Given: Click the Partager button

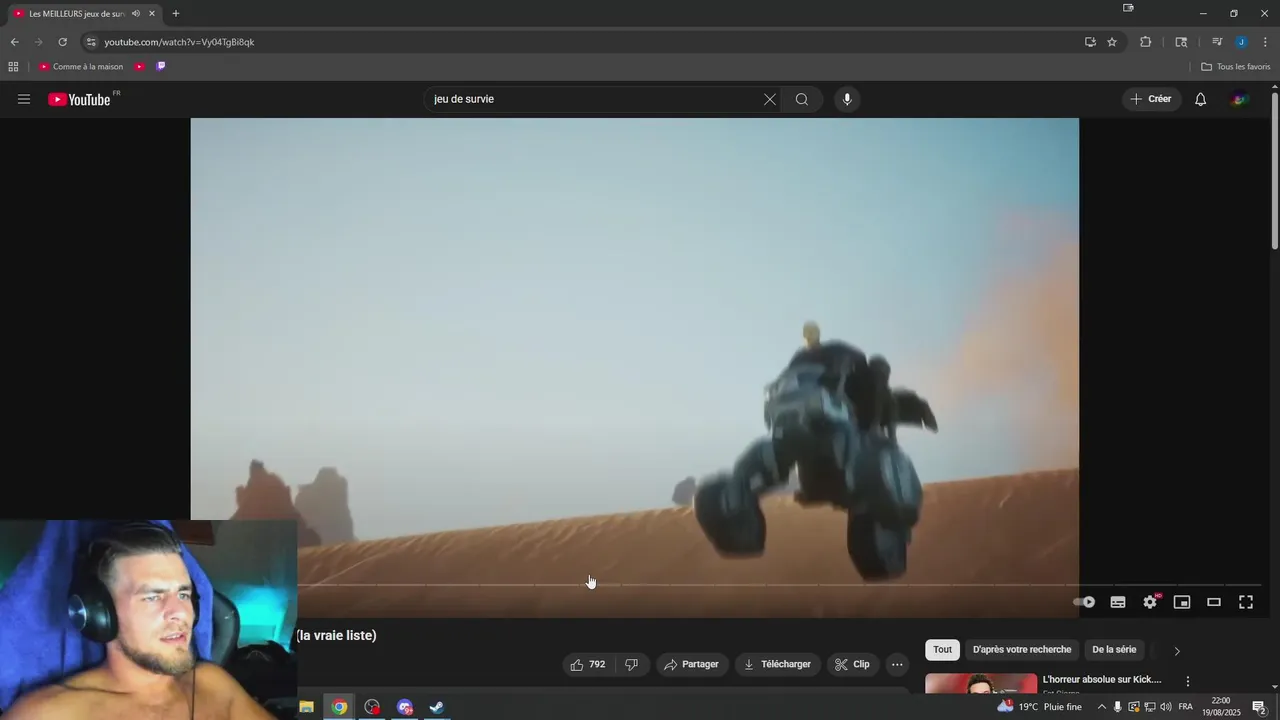Looking at the screenshot, I should pos(692,664).
